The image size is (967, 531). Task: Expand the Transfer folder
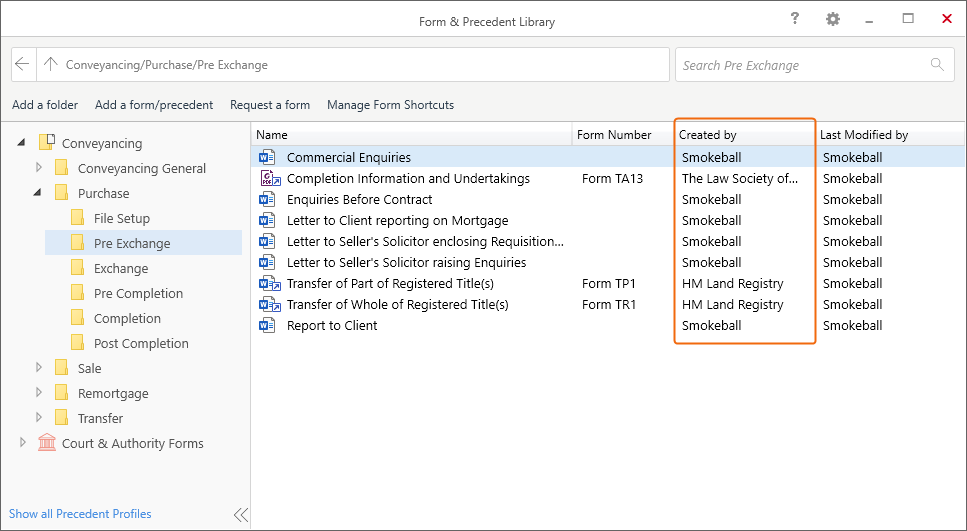[x=38, y=417]
